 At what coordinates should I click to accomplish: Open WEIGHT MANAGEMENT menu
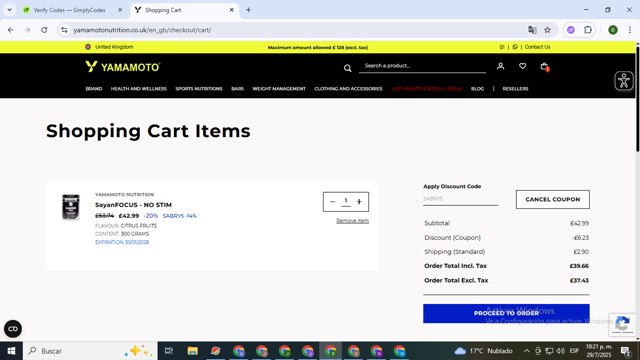(x=279, y=89)
